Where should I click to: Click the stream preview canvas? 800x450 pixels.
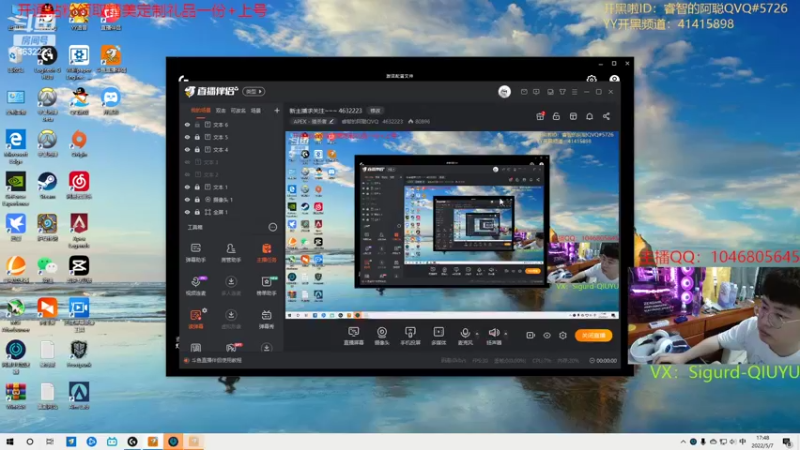pos(452,225)
